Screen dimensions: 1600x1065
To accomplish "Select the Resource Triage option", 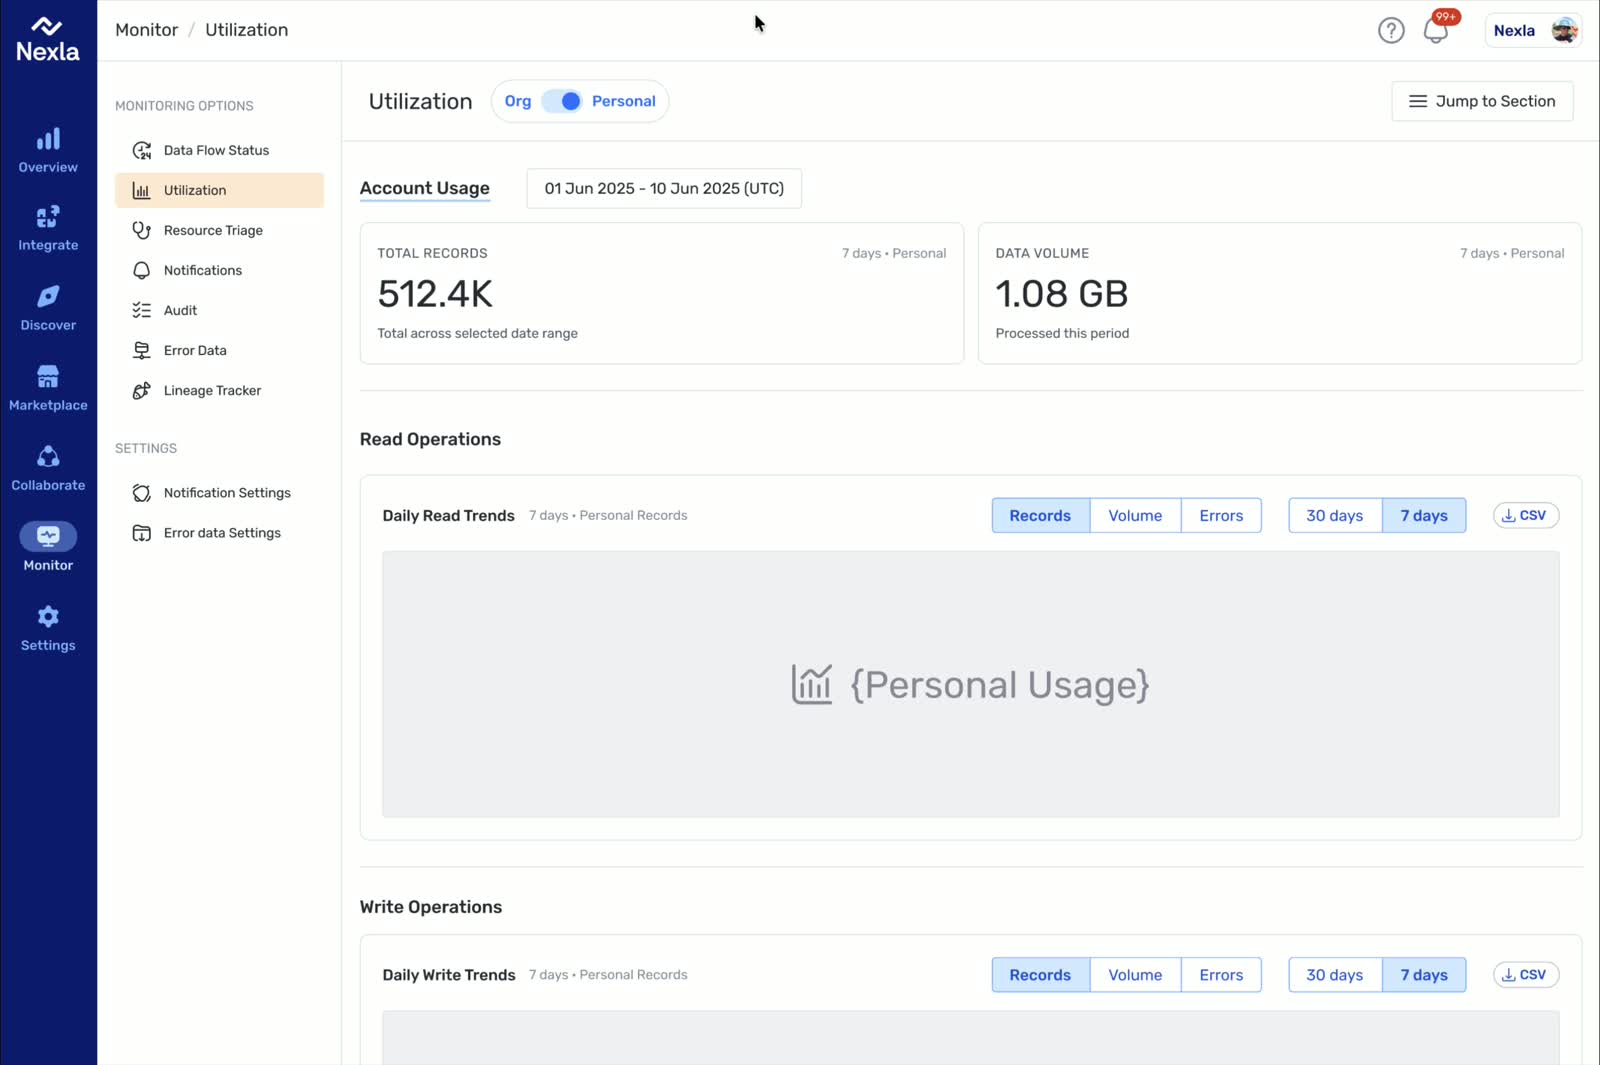I will click(213, 230).
